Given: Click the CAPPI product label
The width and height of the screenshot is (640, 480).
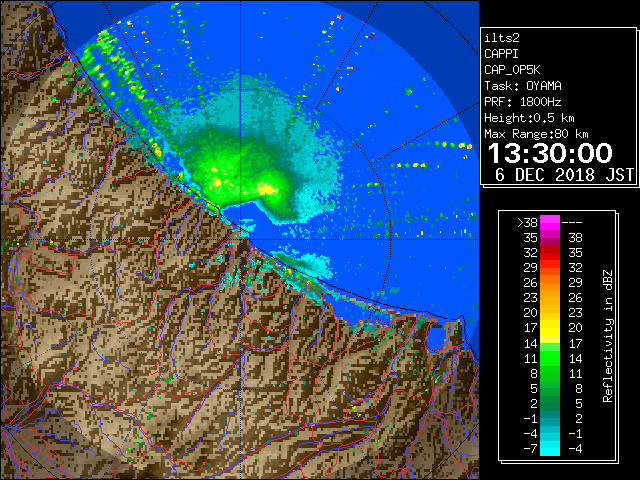Looking at the screenshot, I should [x=501, y=54].
